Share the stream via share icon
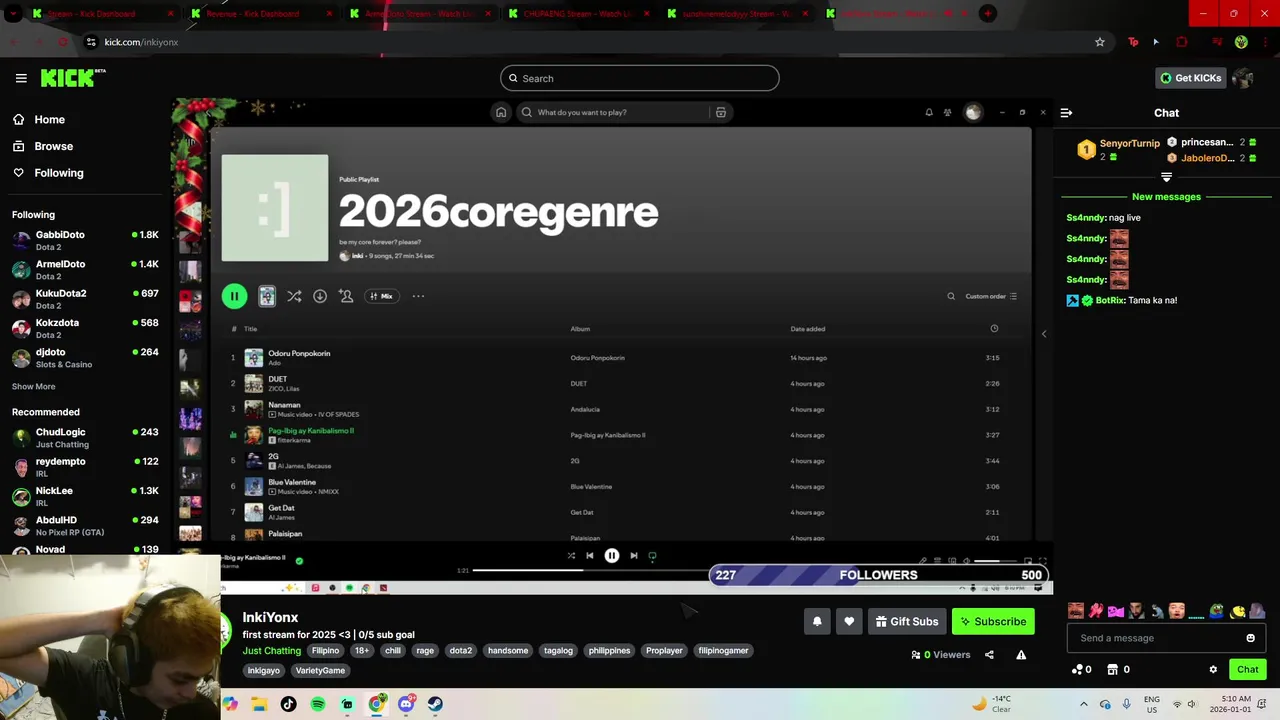This screenshot has width=1280, height=720. (989, 655)
